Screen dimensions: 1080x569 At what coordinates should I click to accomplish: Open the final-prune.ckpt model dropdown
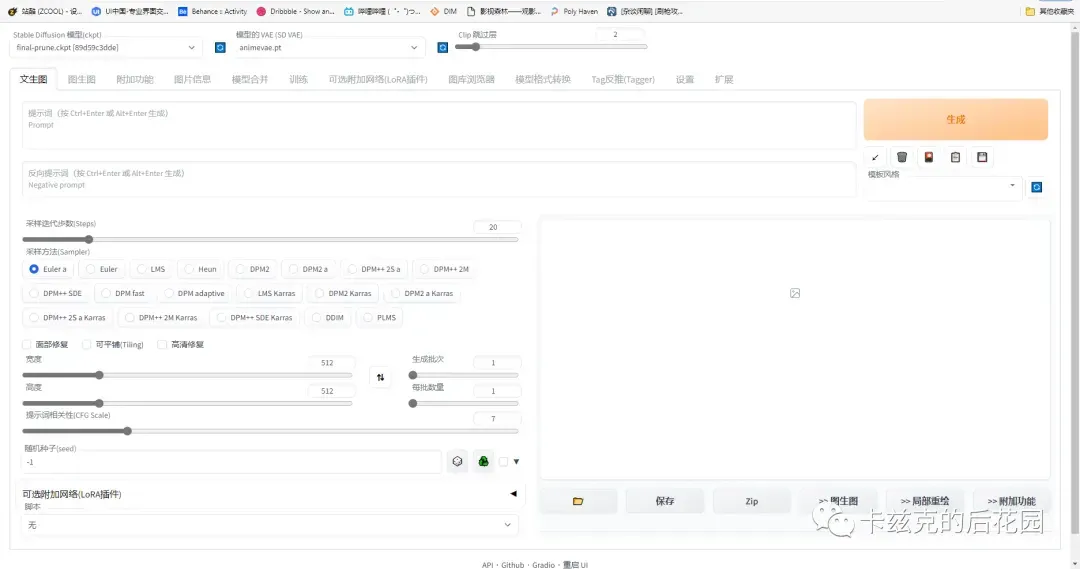pyautogui.click(x=105, y=48)
